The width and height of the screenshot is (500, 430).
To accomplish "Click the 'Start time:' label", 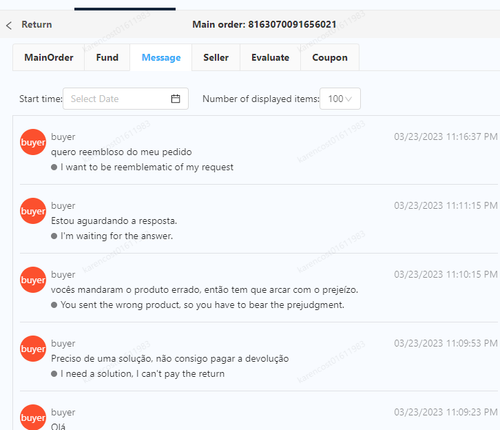I will point(41,99).
